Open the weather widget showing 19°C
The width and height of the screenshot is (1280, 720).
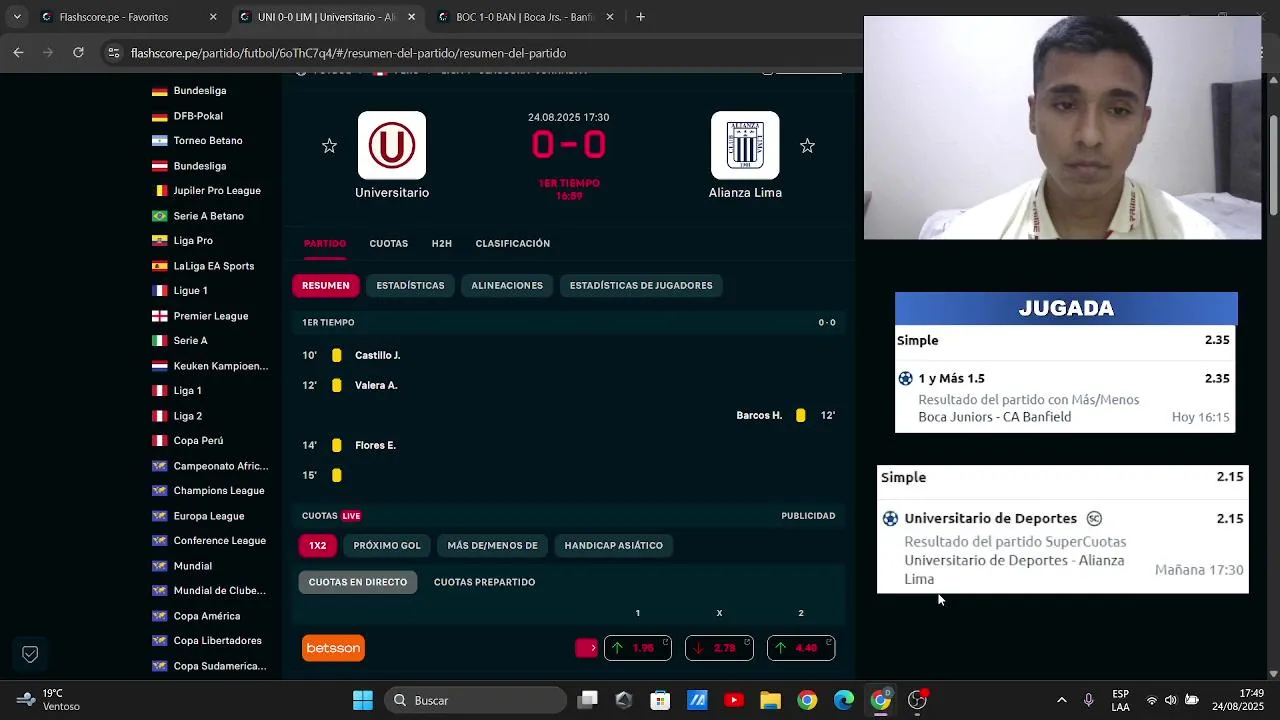click(48, 700)
